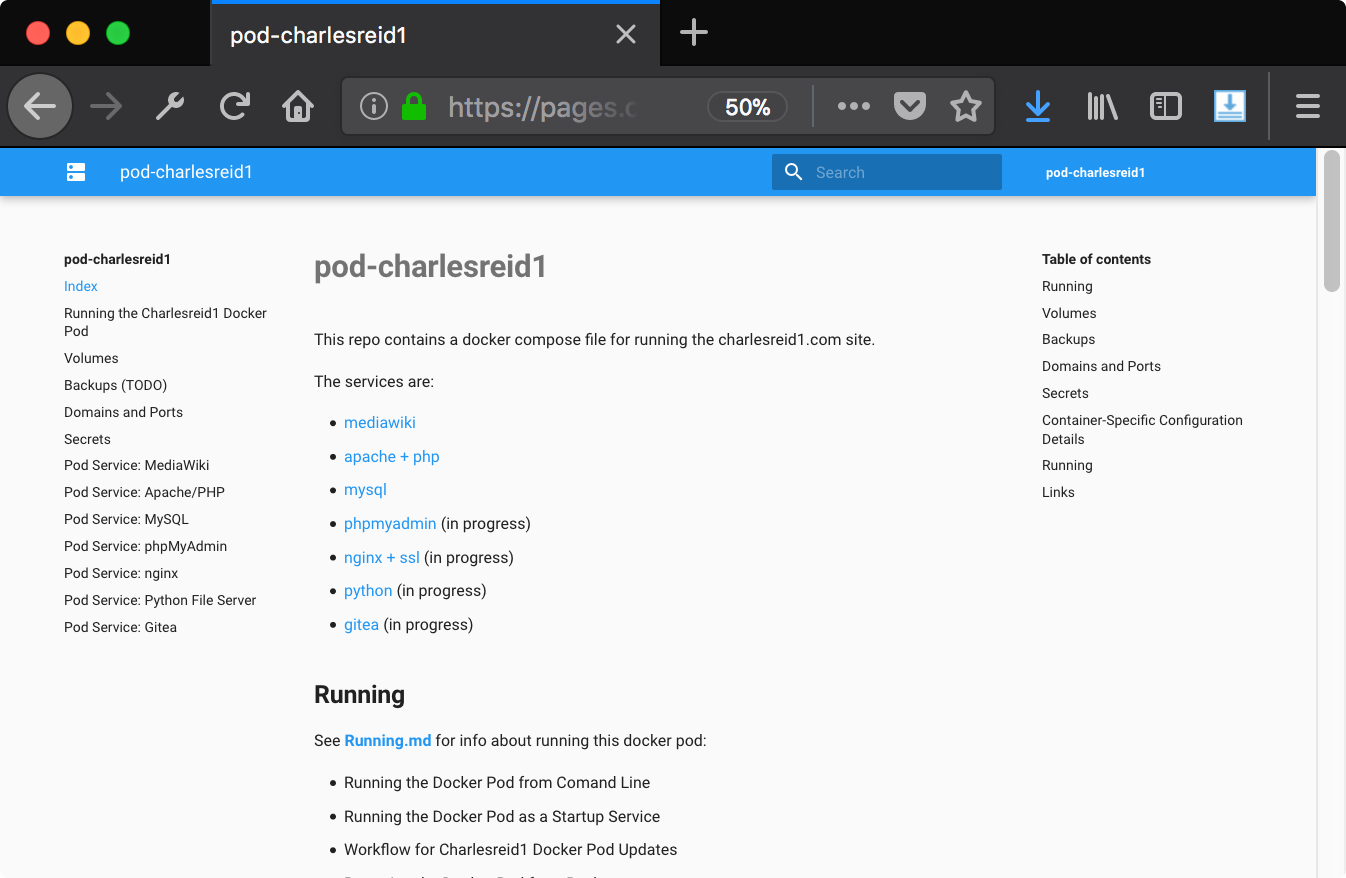Close the pod-charlesreid1 tab

(626, 35)
